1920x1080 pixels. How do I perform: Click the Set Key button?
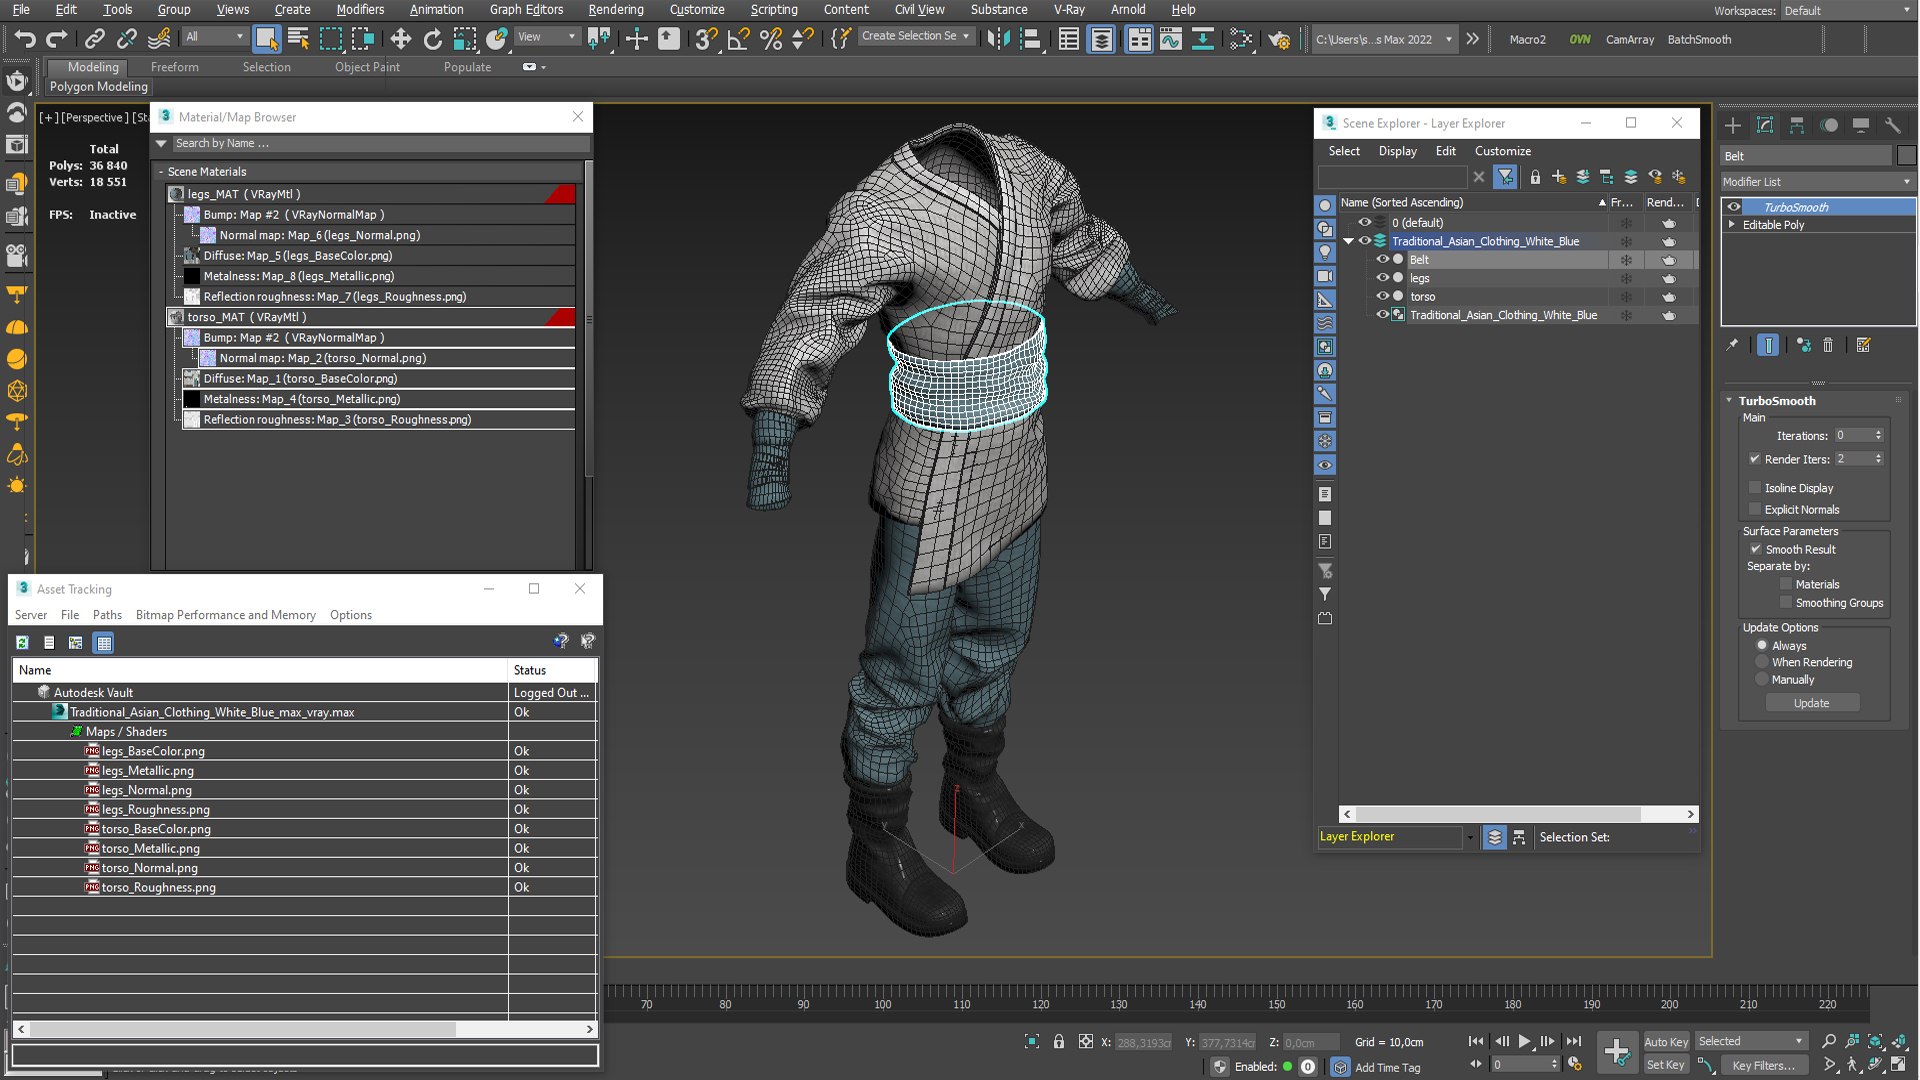[x=1665, y=1065]
